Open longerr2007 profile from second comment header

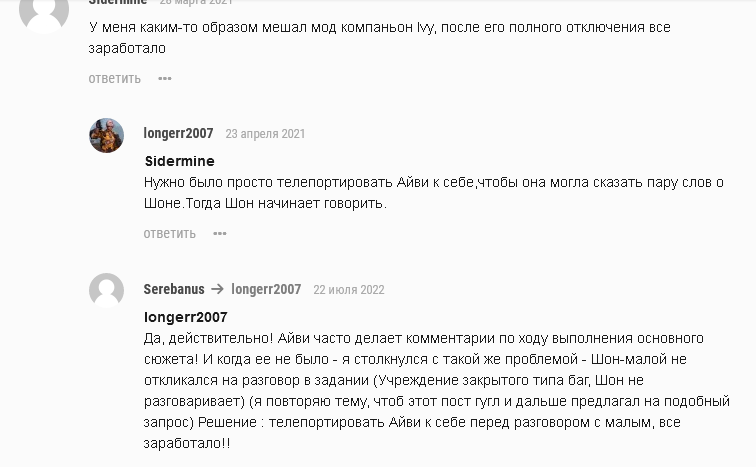click(178, 133)
